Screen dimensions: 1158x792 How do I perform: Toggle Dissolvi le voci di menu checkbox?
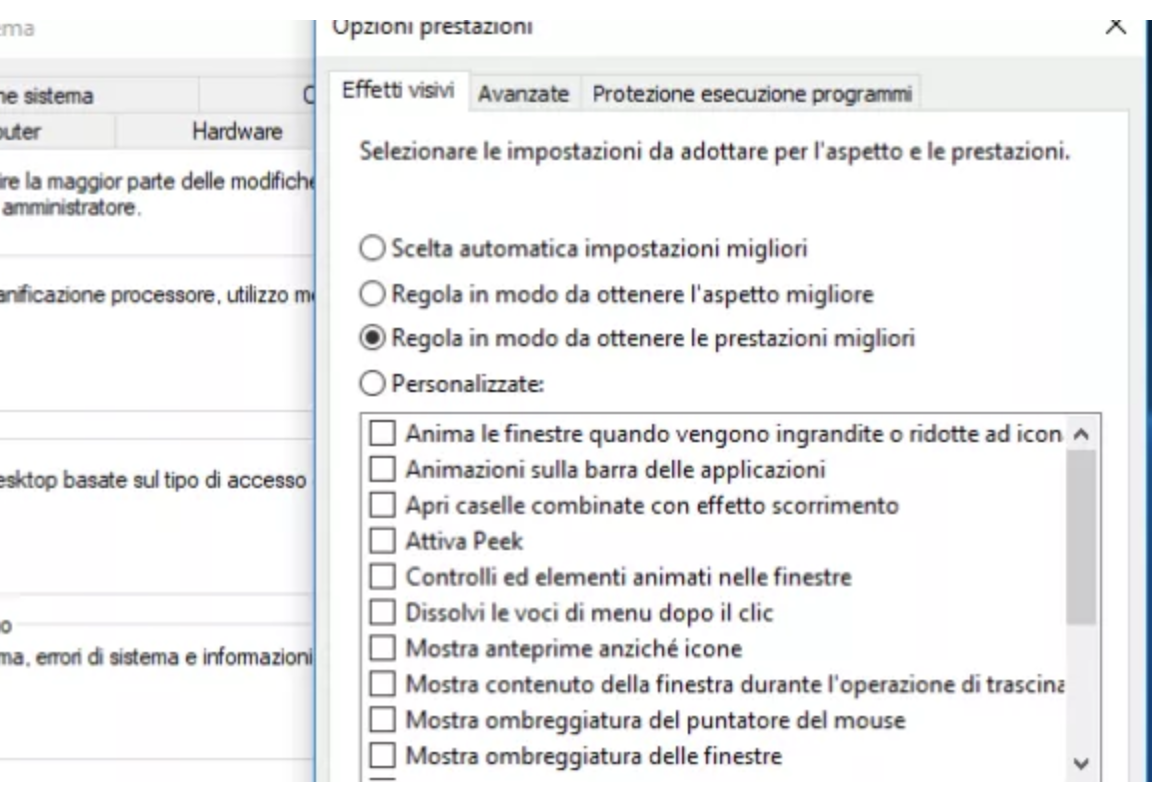click(x=382, y=612)
